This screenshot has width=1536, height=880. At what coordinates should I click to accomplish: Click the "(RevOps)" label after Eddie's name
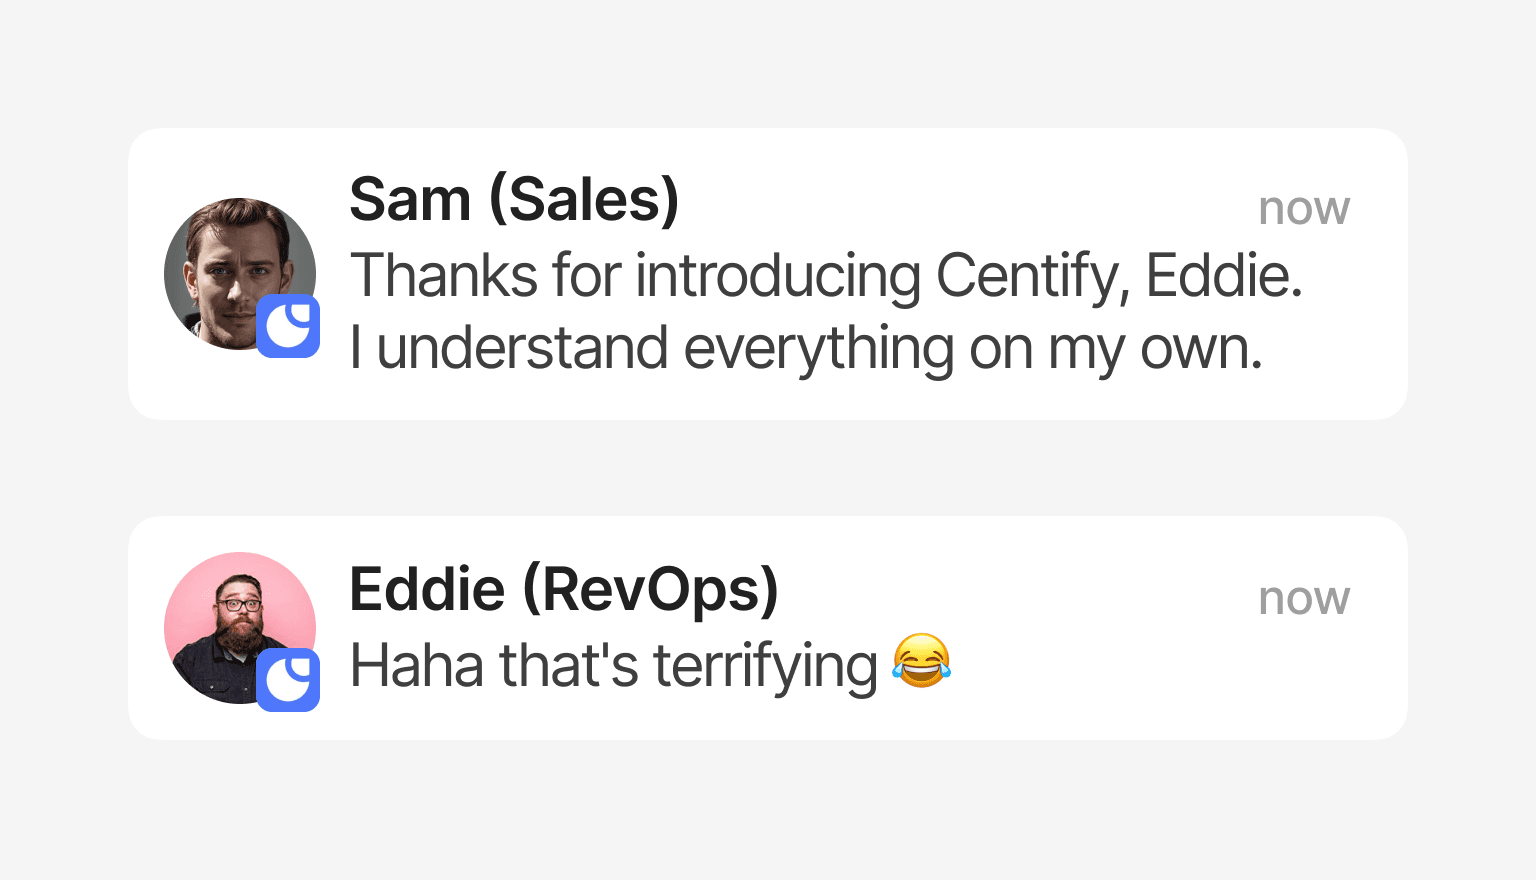click(650, 589)
